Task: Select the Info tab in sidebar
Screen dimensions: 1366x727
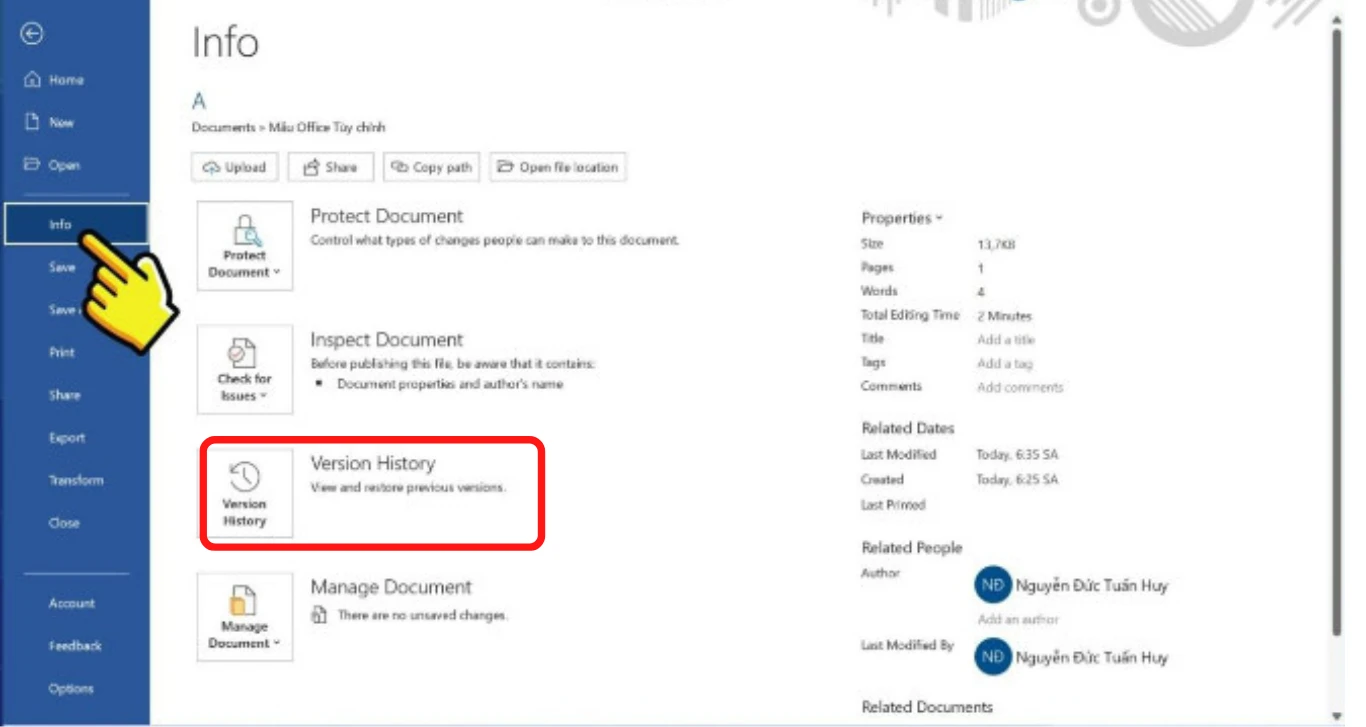Action: pyautogui.click(x=76, y=224)
